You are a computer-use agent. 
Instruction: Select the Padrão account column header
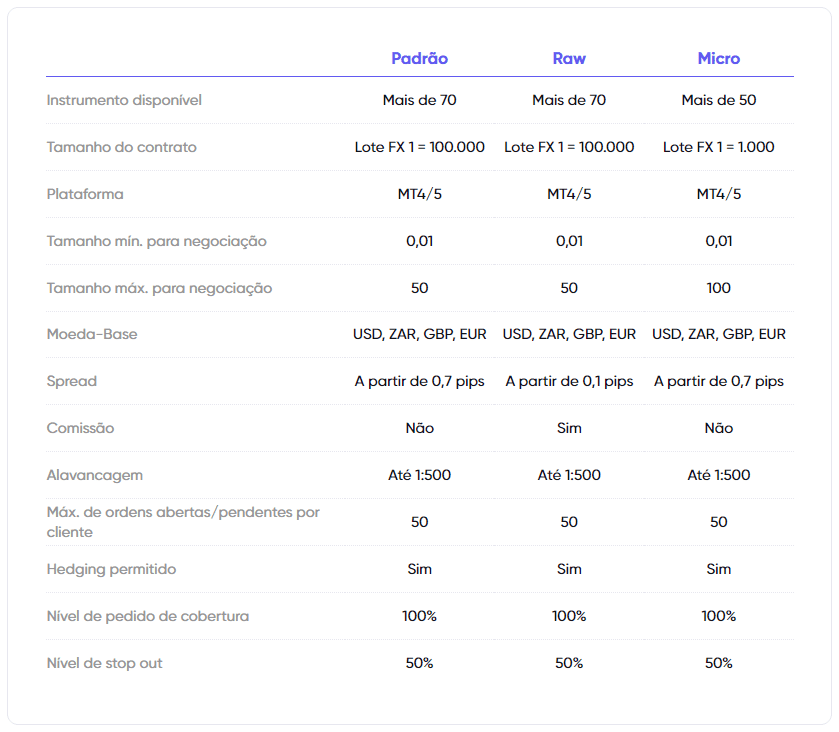[x=419, y=58]
